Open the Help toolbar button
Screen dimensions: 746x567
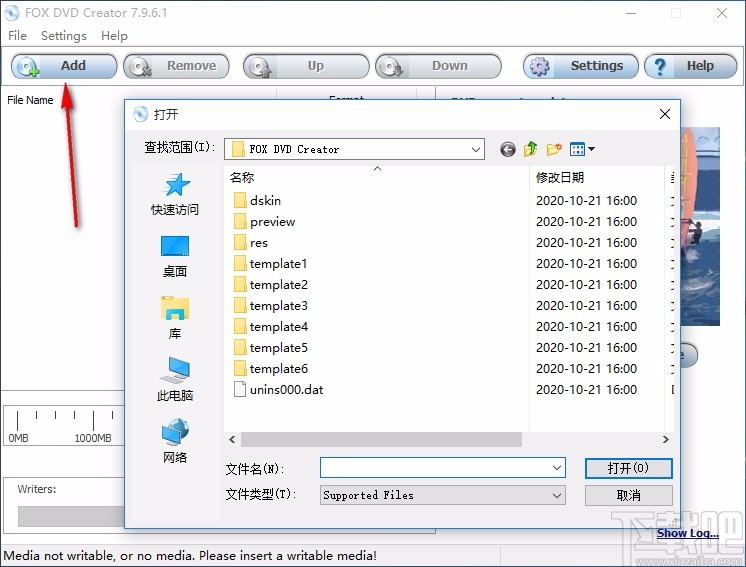pyautogui.click(x=690, y=66)
